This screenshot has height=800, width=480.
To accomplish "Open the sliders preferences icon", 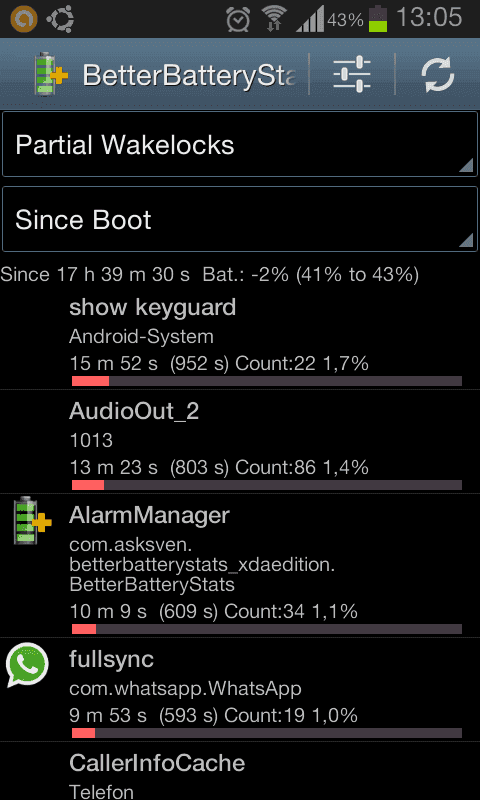I will point(352,75).
